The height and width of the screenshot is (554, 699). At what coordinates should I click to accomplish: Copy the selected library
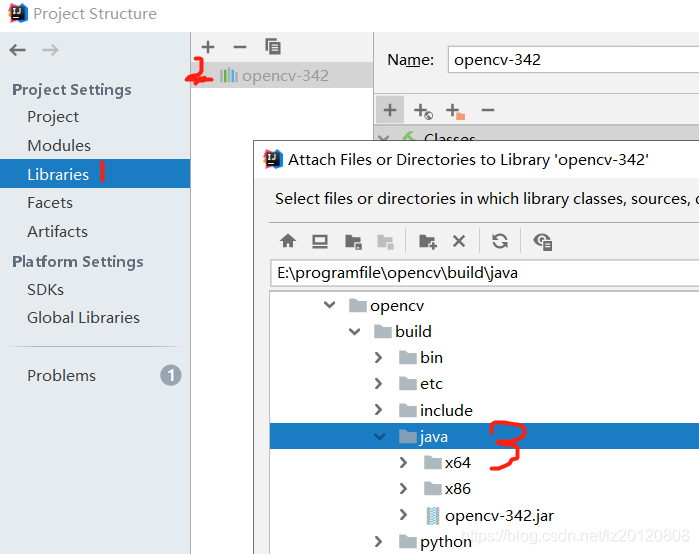click(x=272, y=47)
